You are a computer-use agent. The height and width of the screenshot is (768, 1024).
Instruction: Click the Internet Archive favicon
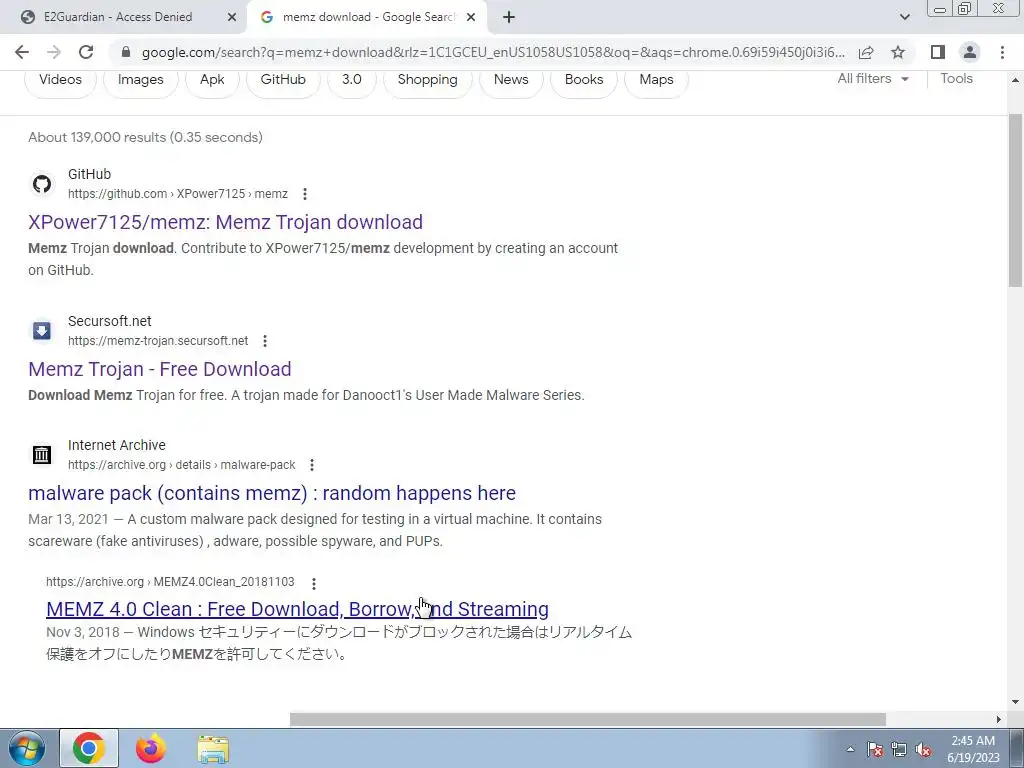(x=42, y=455)
